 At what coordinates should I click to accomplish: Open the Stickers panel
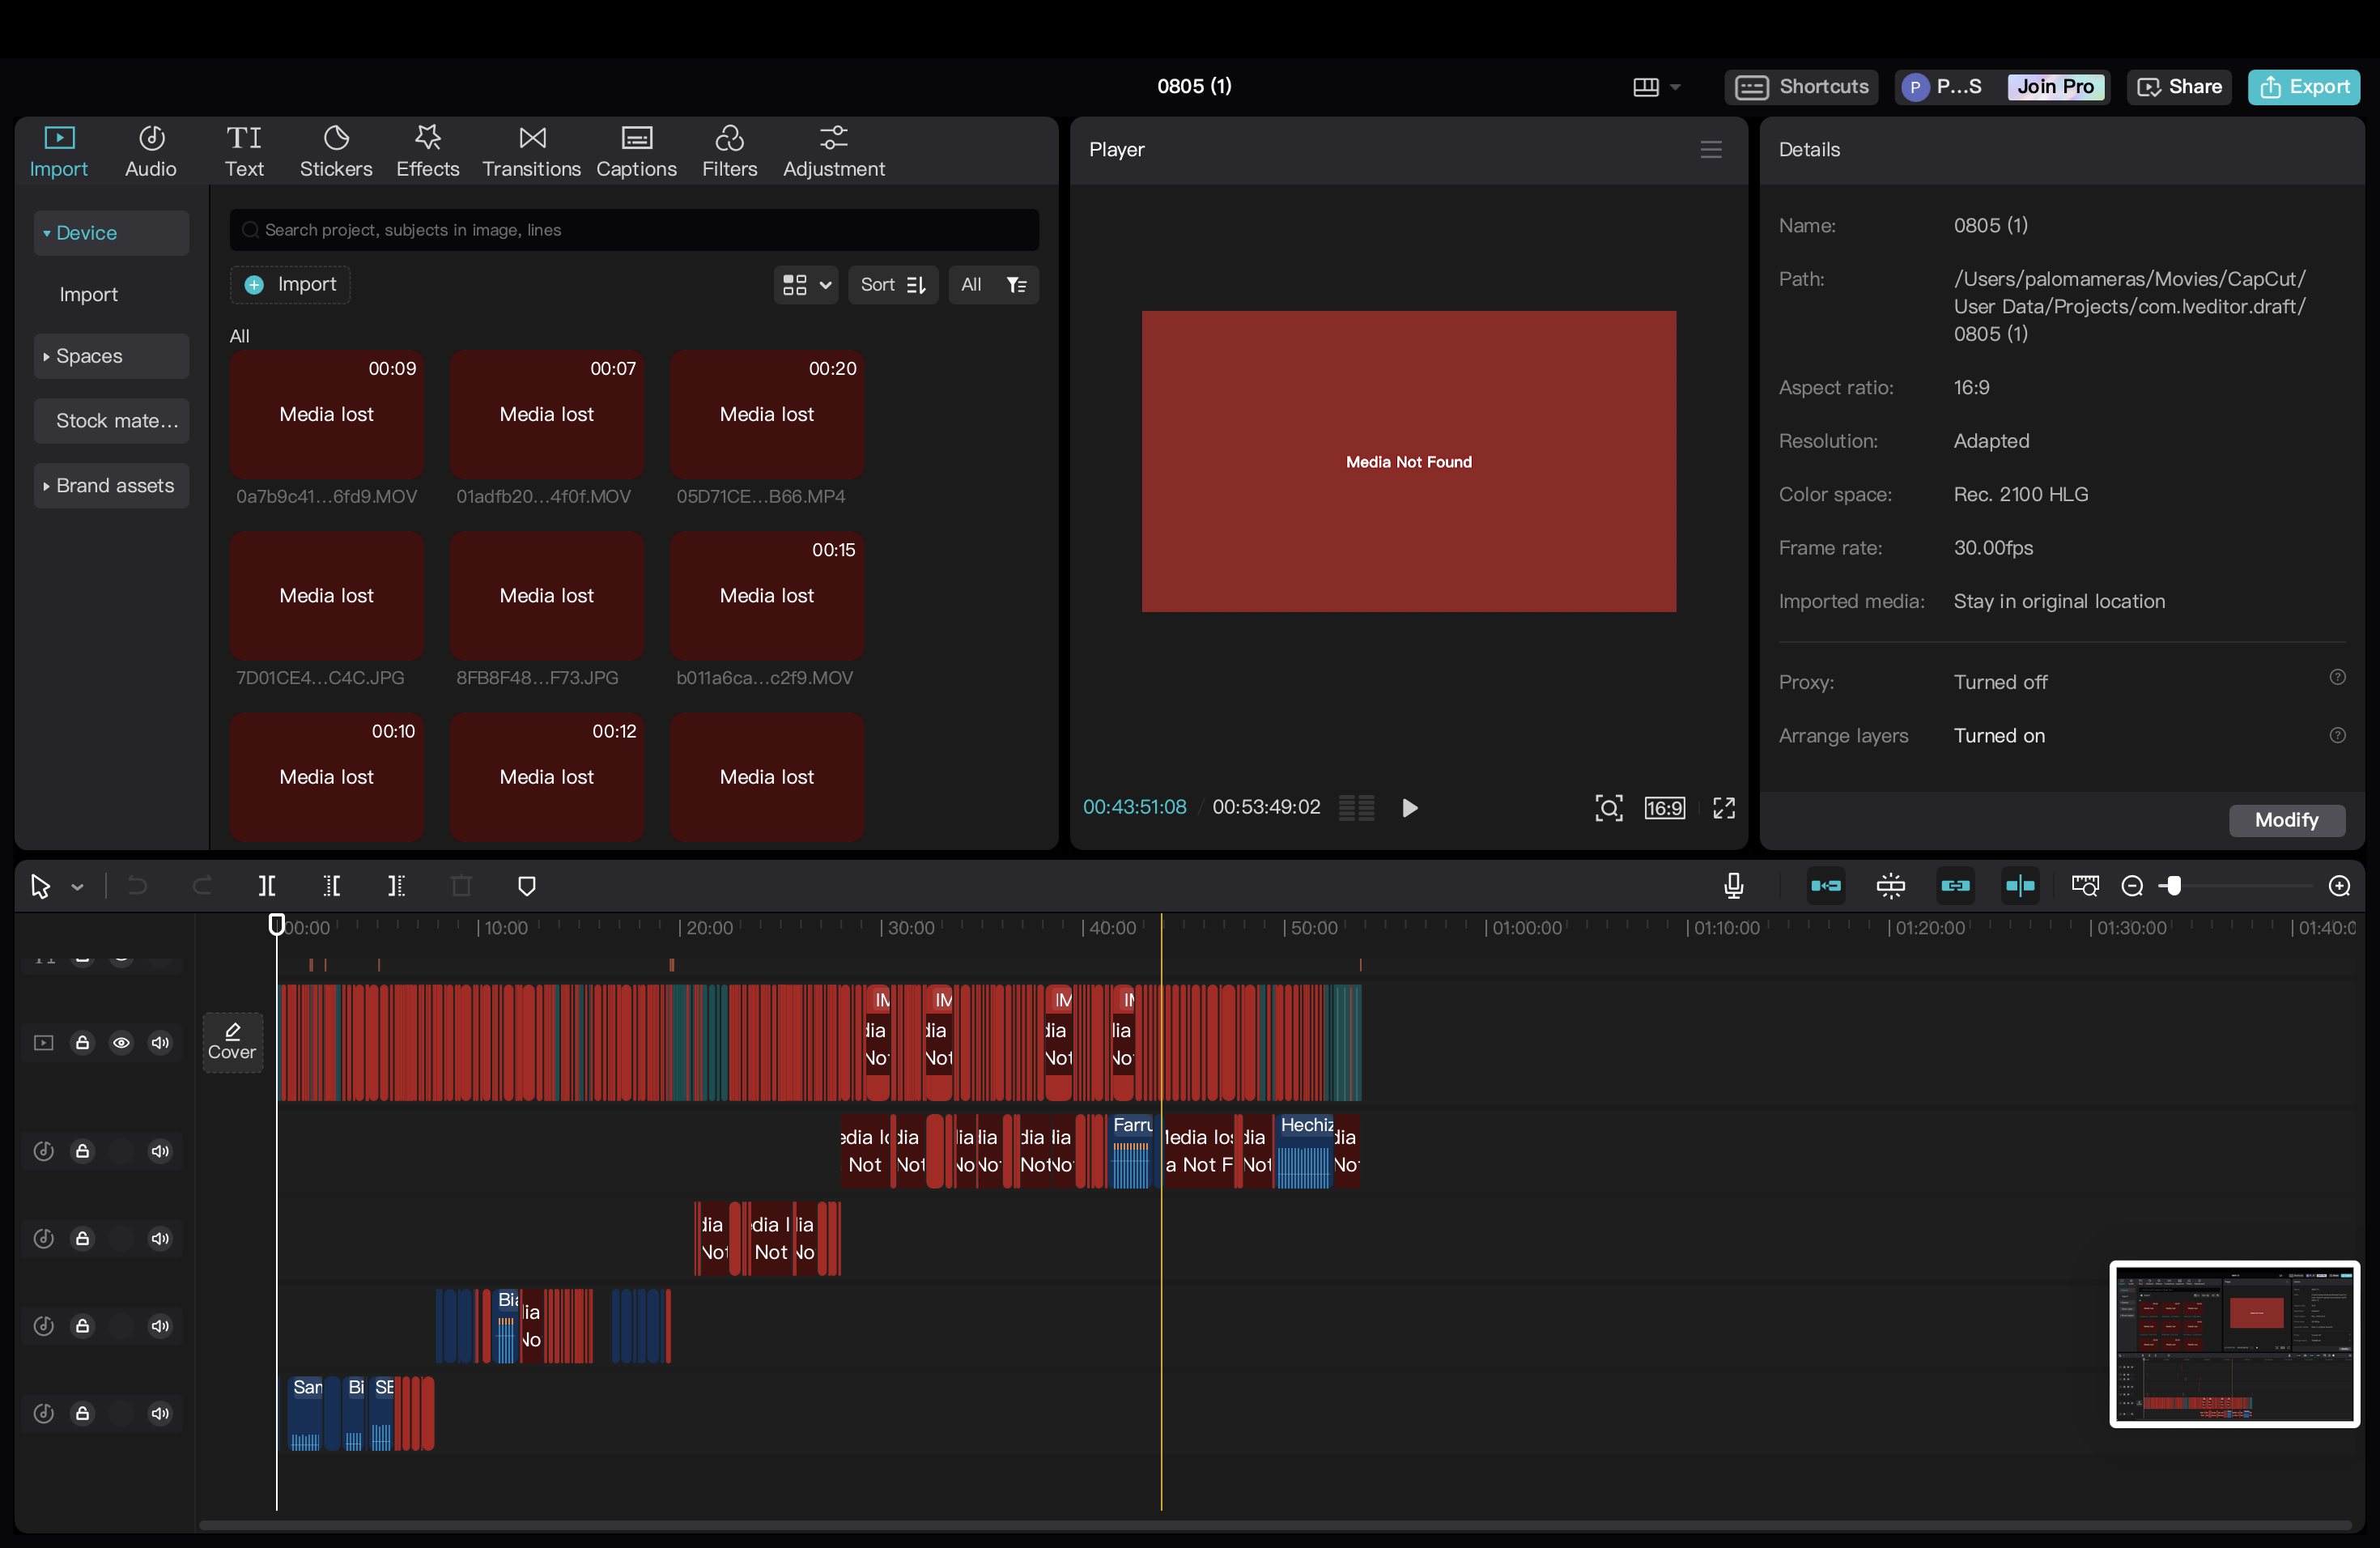click(x=336, y=151)
